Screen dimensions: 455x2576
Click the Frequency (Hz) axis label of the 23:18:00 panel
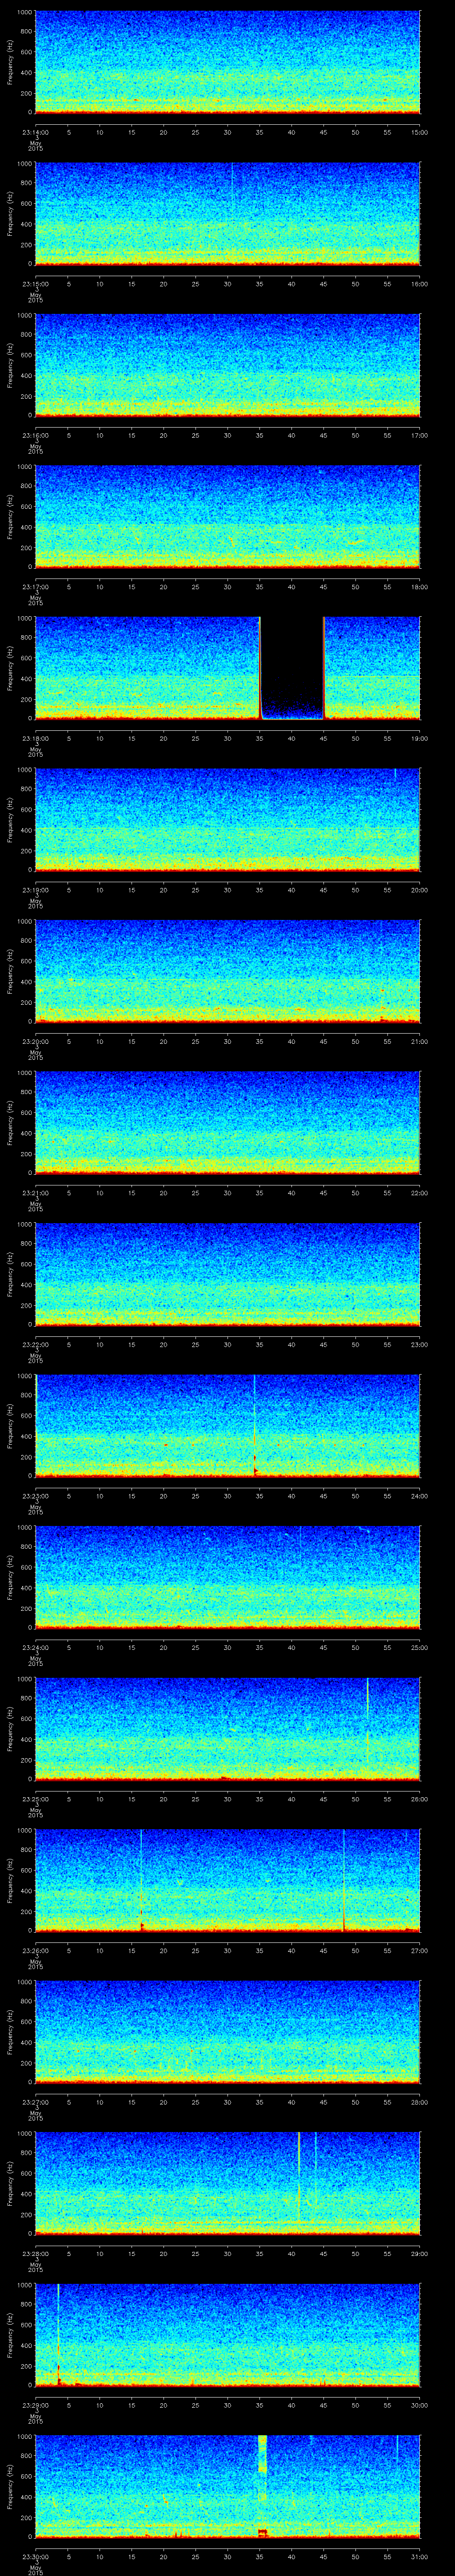[10, 668]
